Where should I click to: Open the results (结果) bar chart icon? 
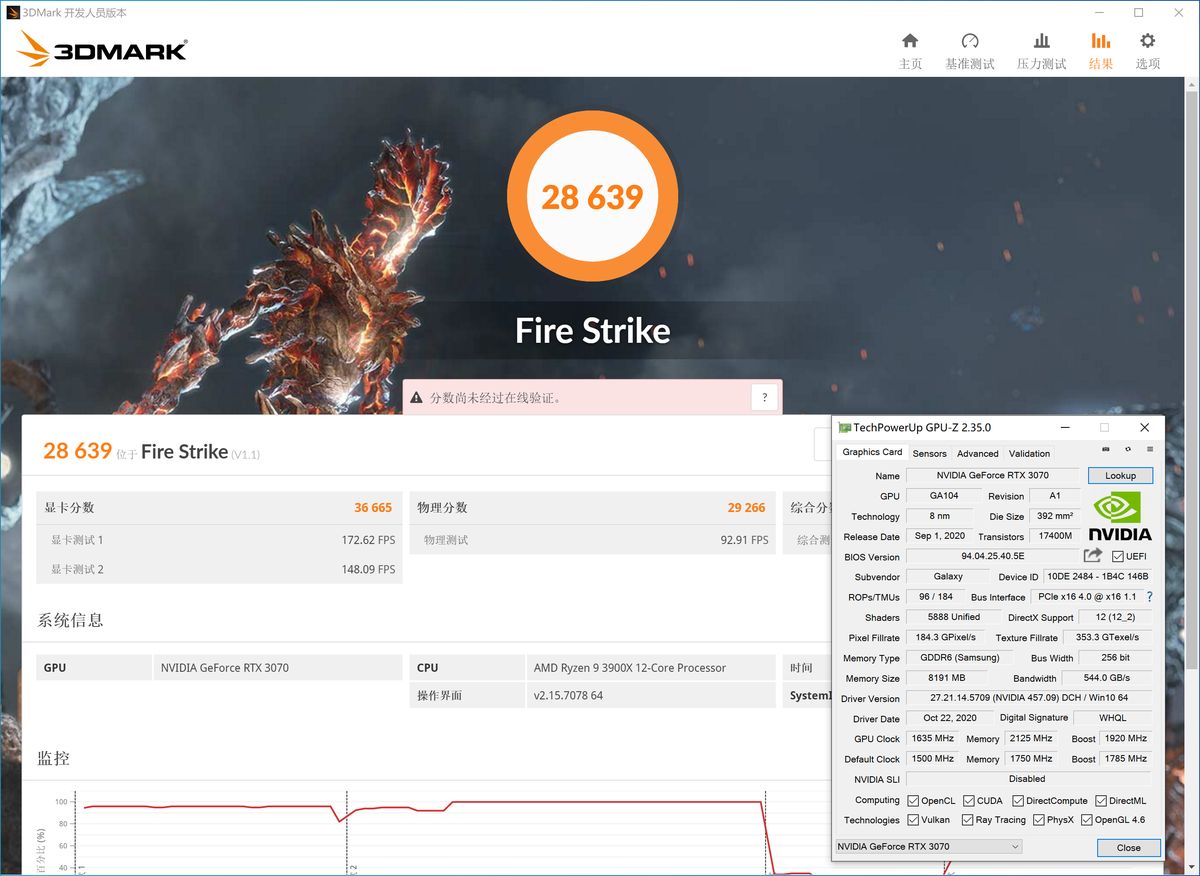(x=1100, y=41)
